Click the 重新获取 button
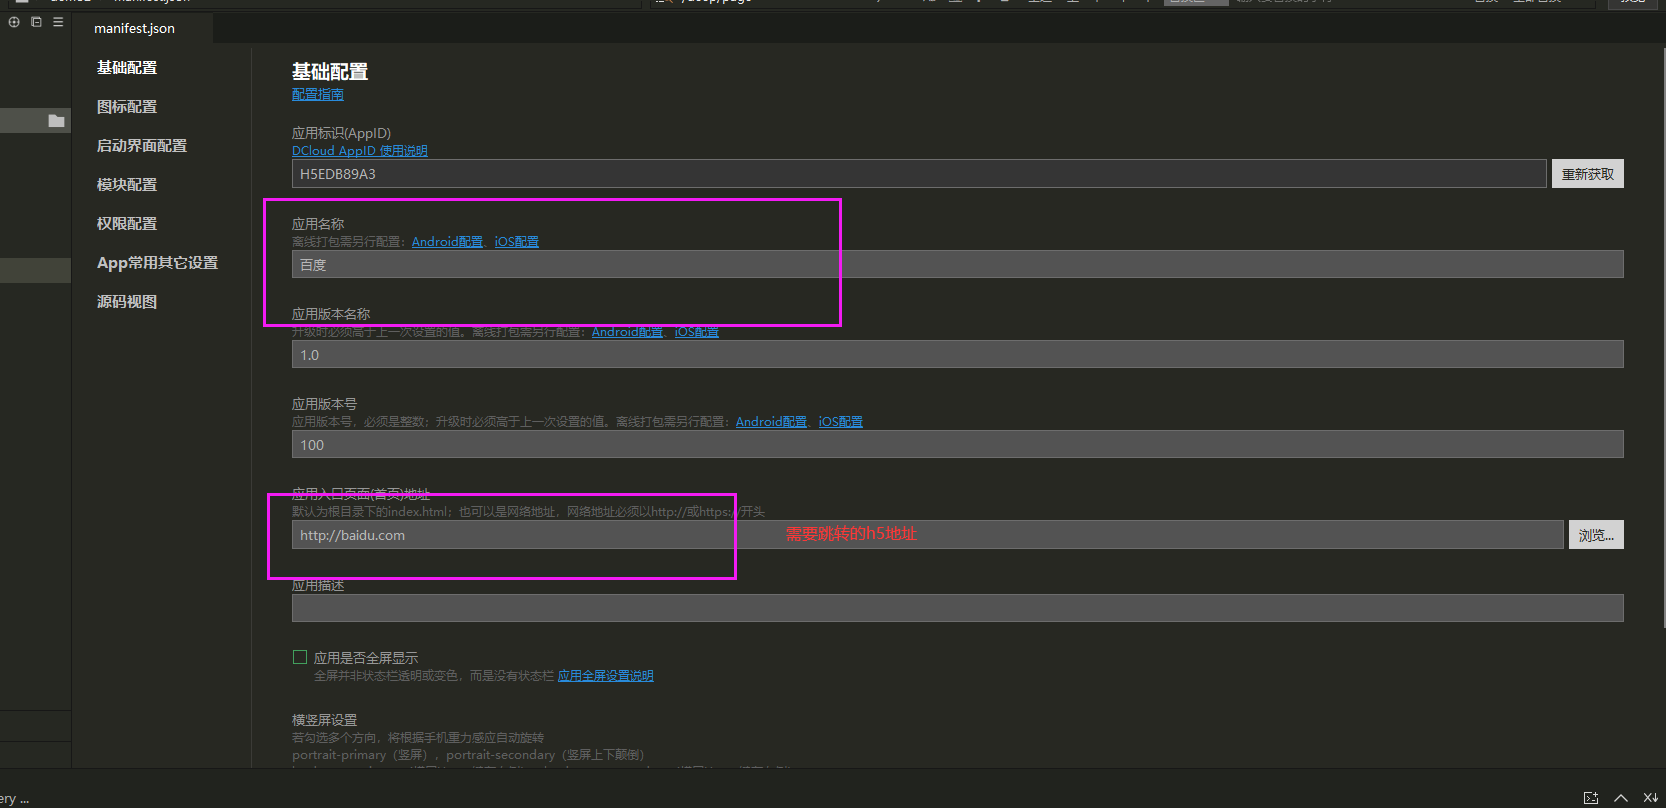 (x=1588, y=174)
